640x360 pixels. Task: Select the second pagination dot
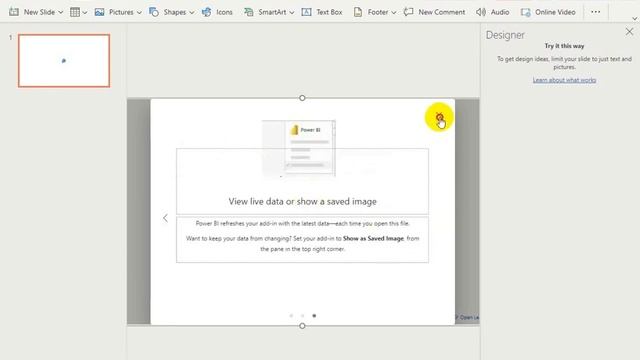coord(302,316)
